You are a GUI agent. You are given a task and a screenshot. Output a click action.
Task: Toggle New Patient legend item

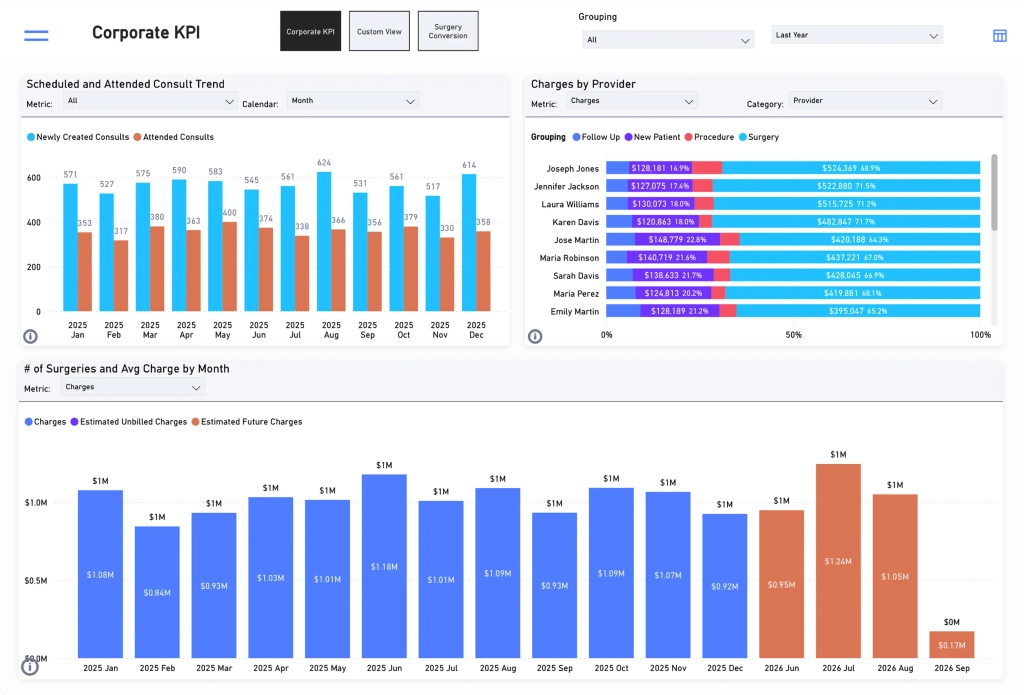pyautogui.click(x=652, y=137)
